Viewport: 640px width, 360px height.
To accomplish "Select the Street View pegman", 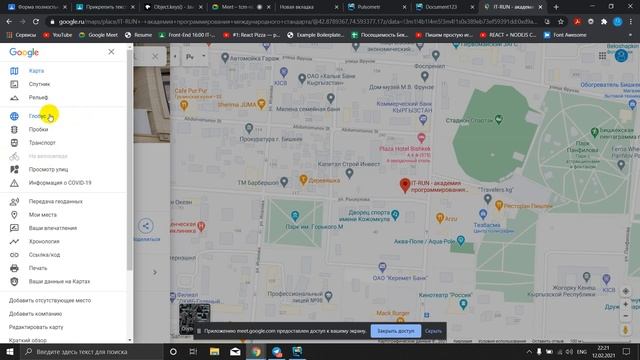I will 626,330.
